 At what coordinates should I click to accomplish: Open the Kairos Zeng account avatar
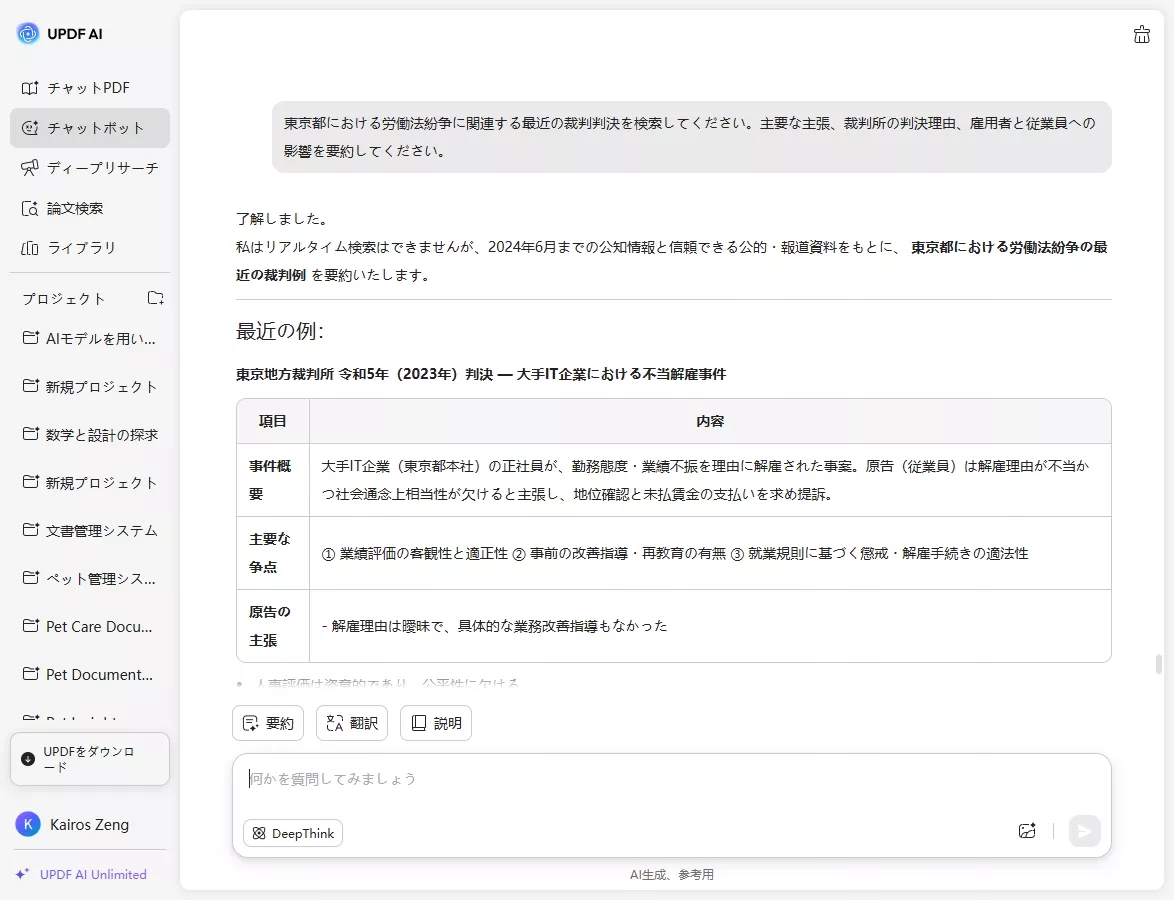27,824
